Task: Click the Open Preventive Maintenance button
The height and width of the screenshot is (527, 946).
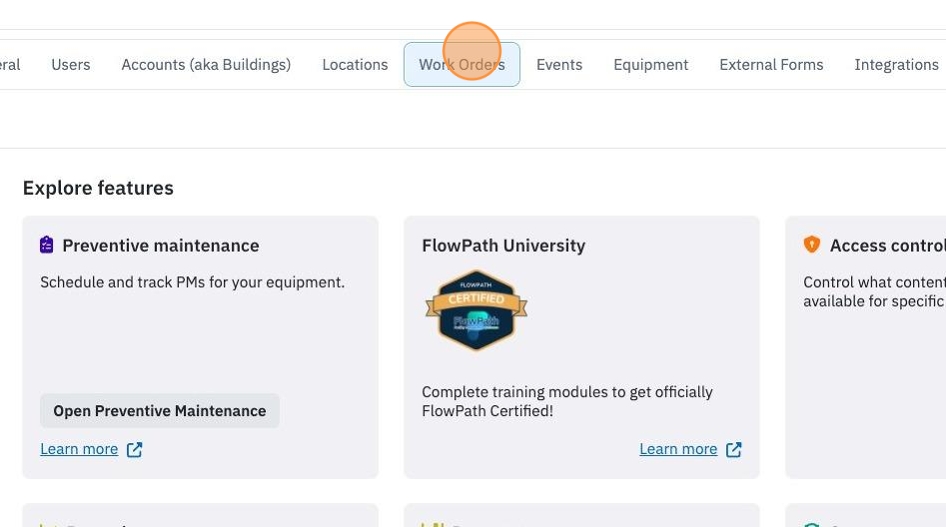Action: click(160, 411)
